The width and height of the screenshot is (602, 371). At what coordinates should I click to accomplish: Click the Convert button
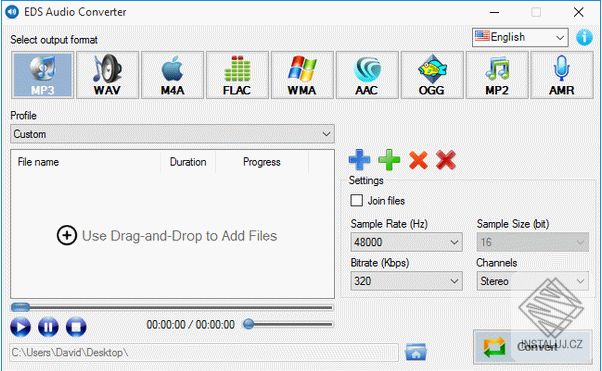[533, 347]
